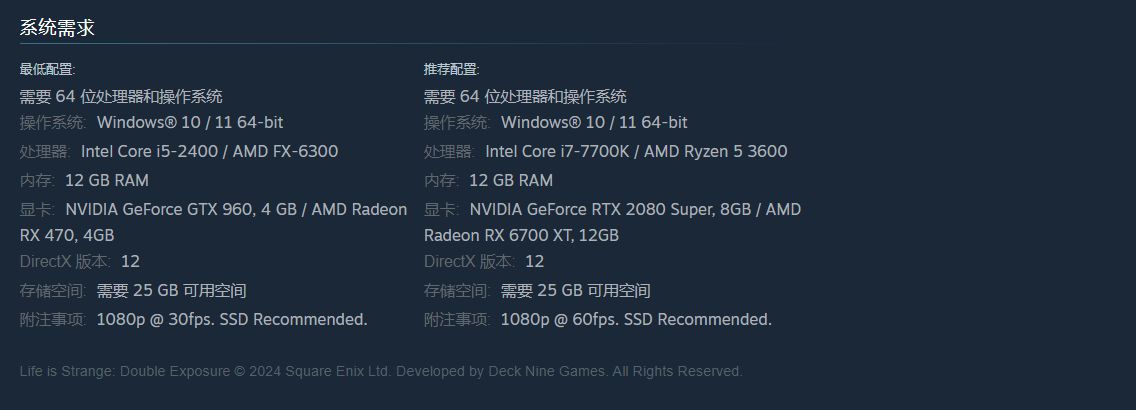Click the 系统需求 section heading

click(x=57, y=28)
